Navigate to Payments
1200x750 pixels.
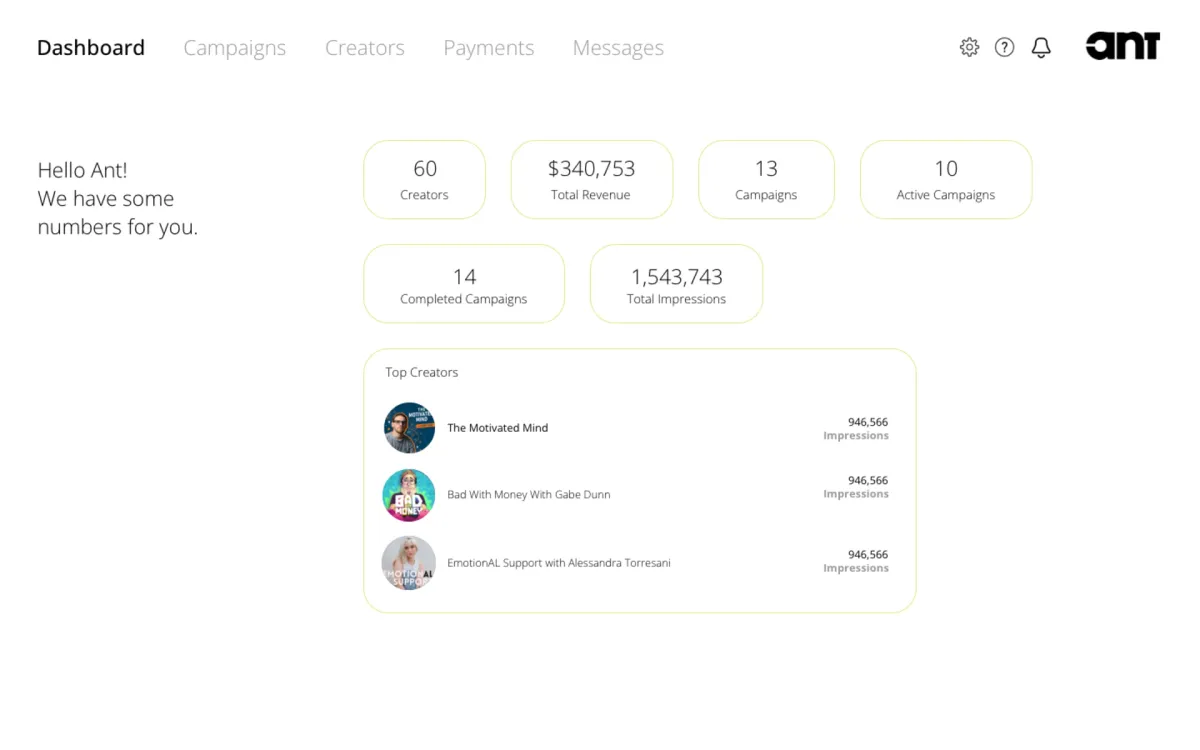point(488,47)
